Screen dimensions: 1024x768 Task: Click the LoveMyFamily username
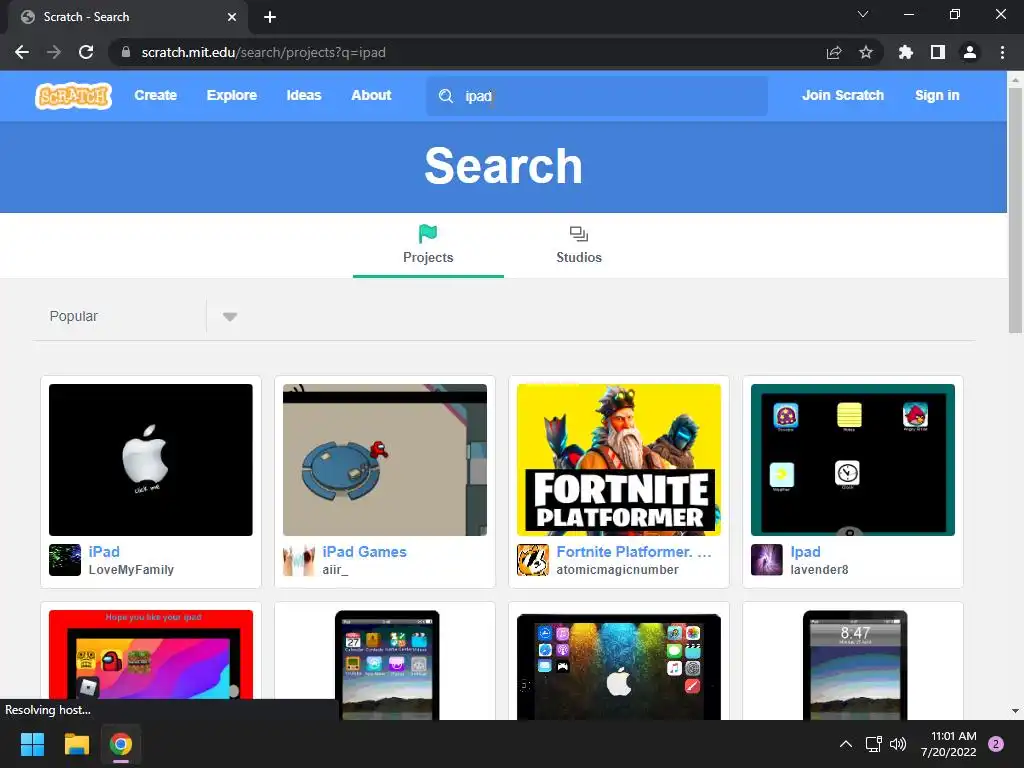[131, 569]
